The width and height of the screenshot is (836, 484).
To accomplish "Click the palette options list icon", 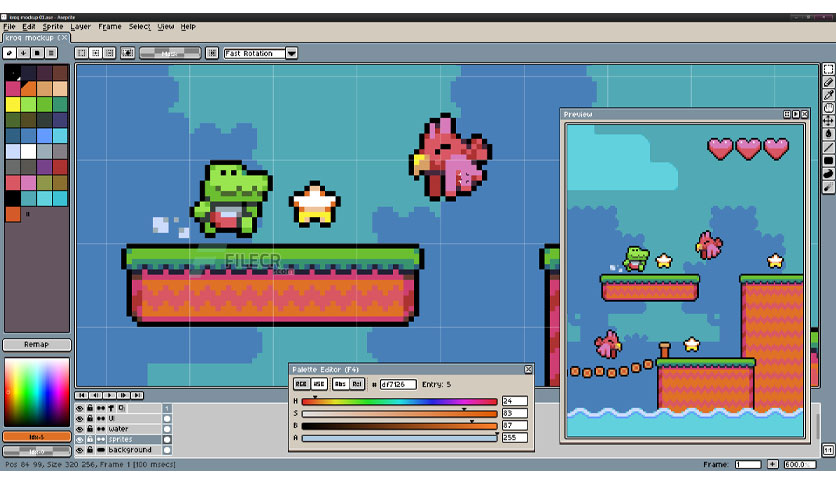I will (x=51, y=53).
